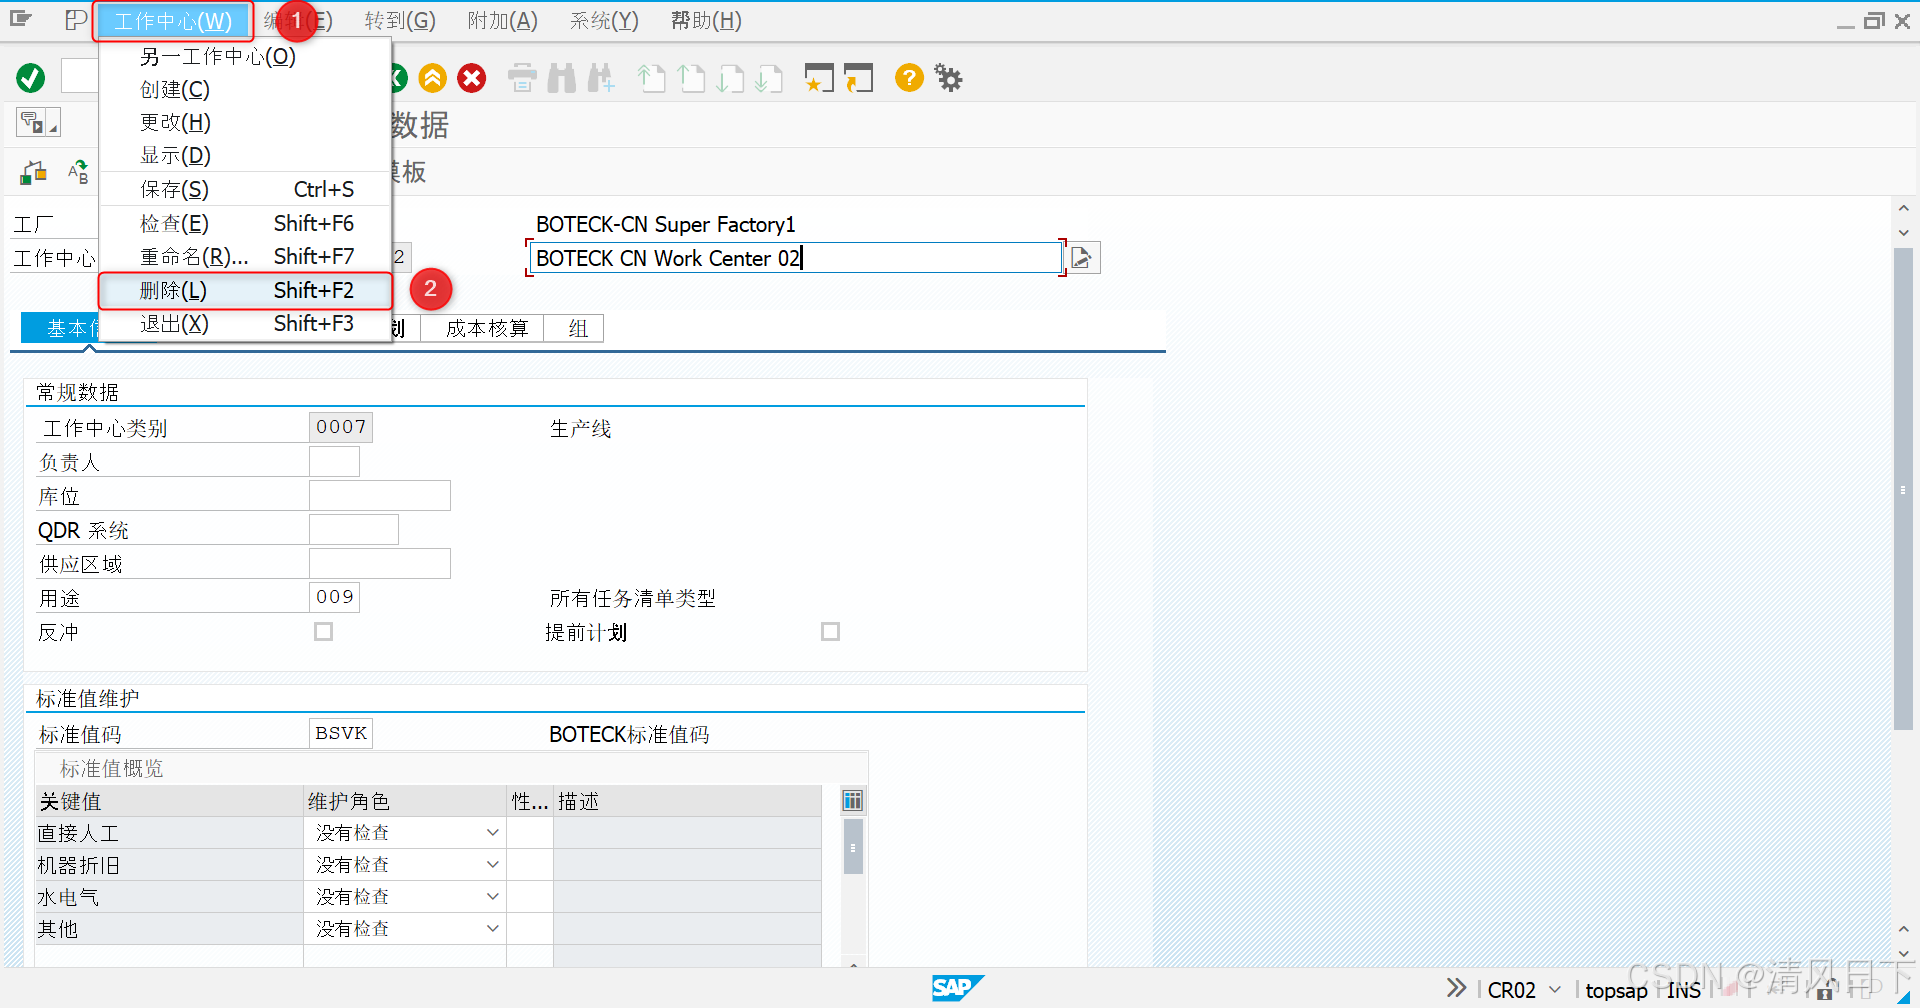Click the Last Page icon
This screenshot has height=1008, width=1920.
coord(770,78)
